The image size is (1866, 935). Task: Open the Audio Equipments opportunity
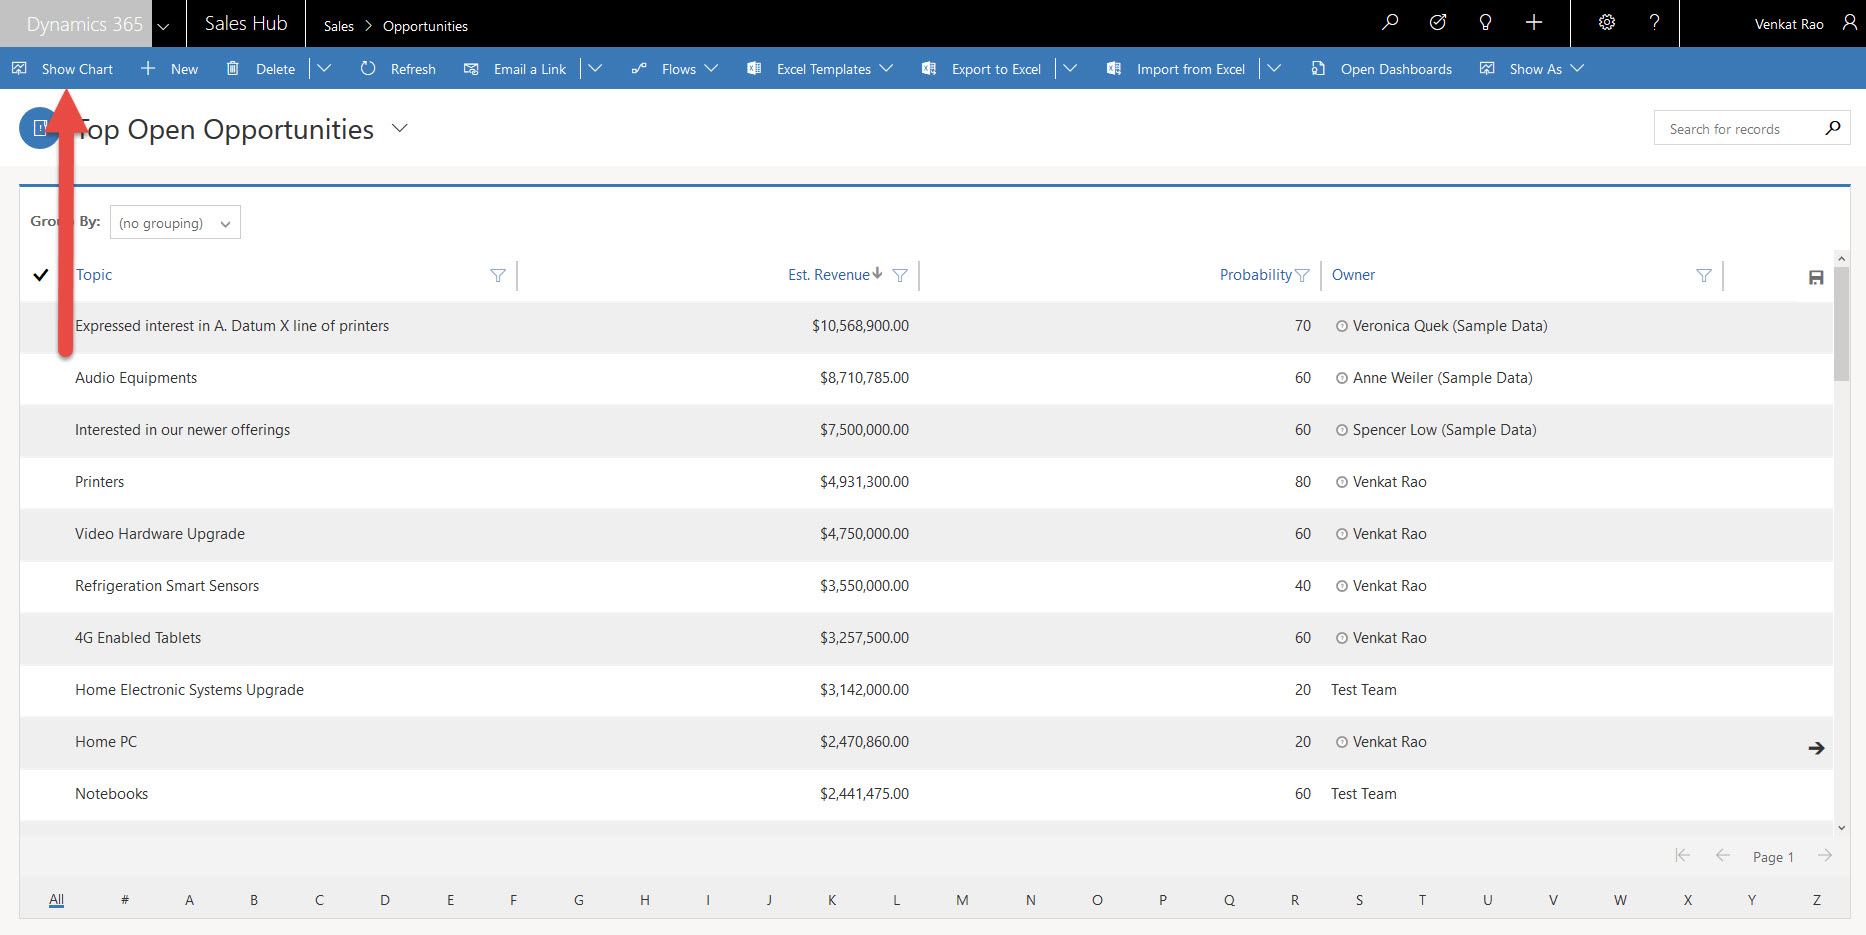click(136, 378)
